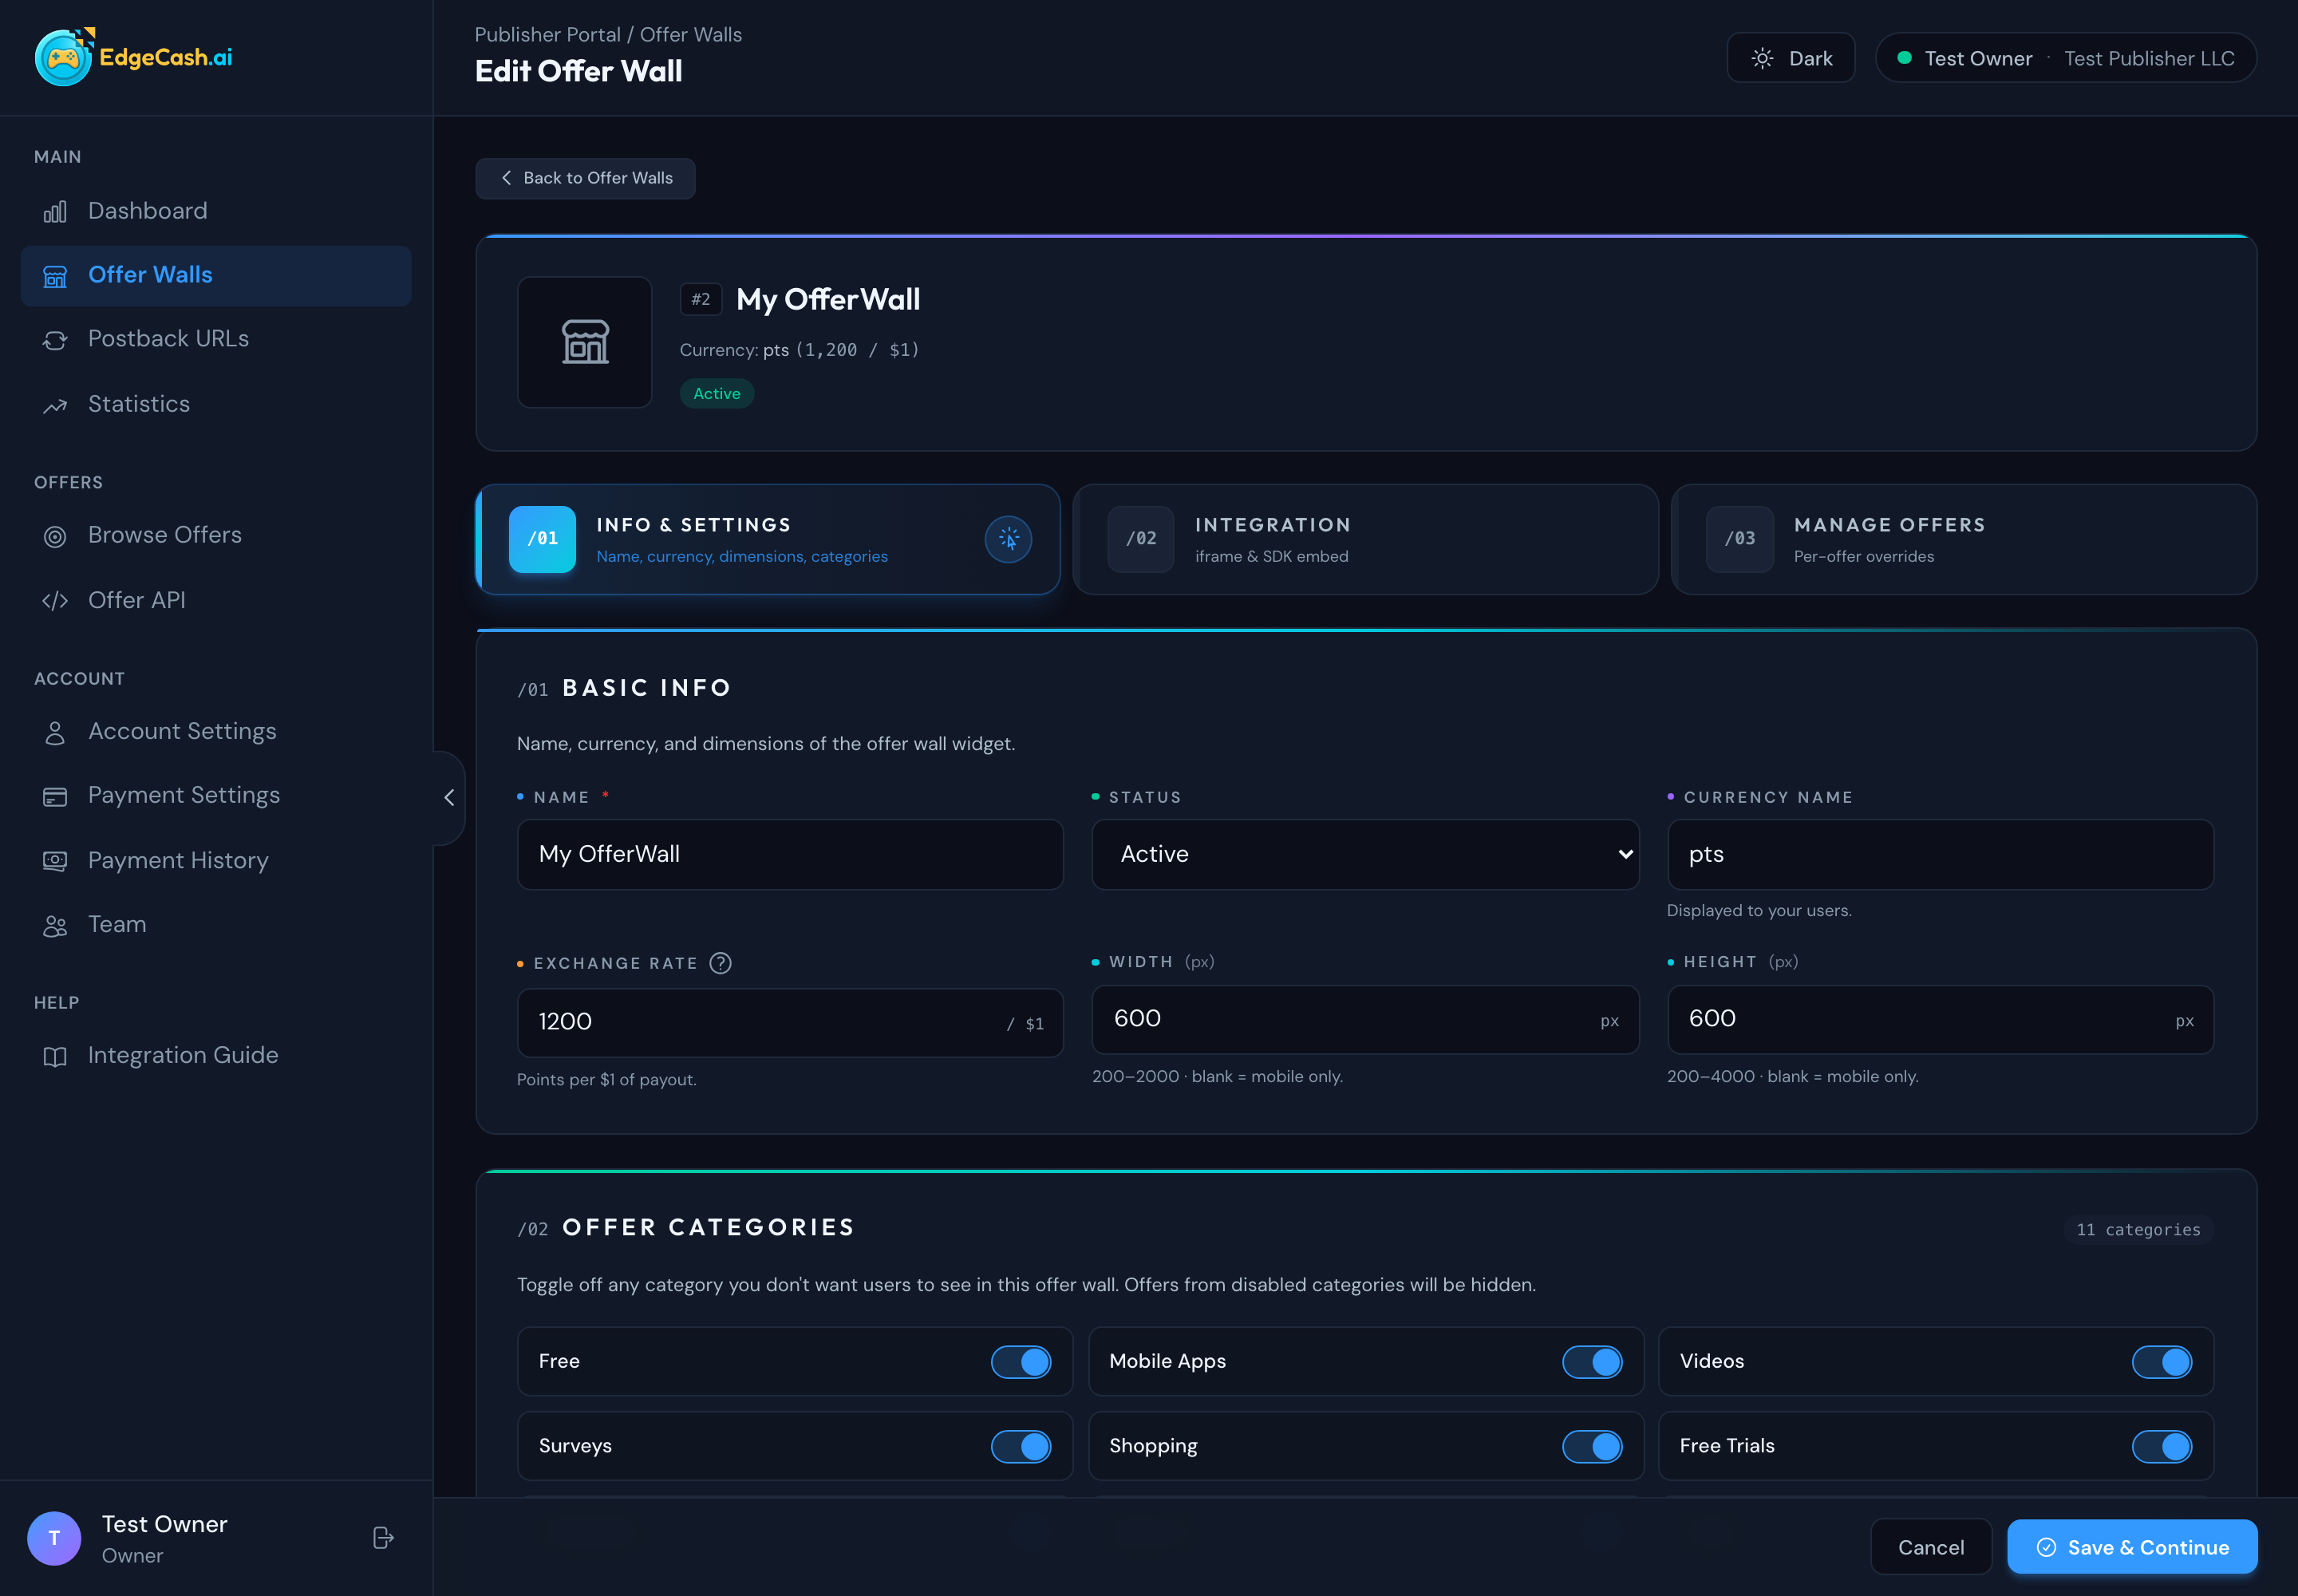
Task: Switch to the Info & Settings tab
Action: coord(768,540)
